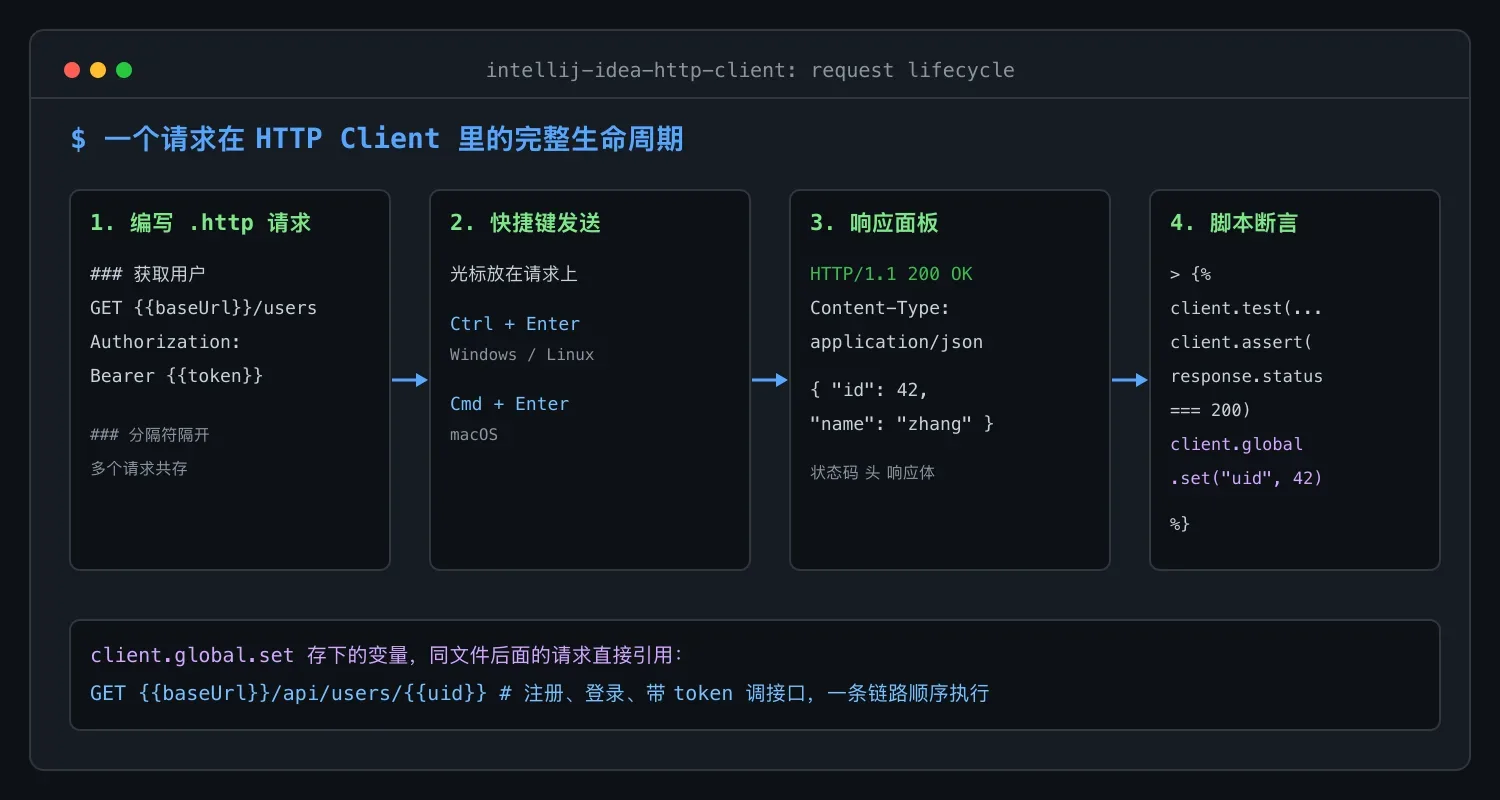The width and height of the screenshot is (1500, 800).
Task: Click the 'client.global' line in card 4
Action: (x=1236, y=444)
